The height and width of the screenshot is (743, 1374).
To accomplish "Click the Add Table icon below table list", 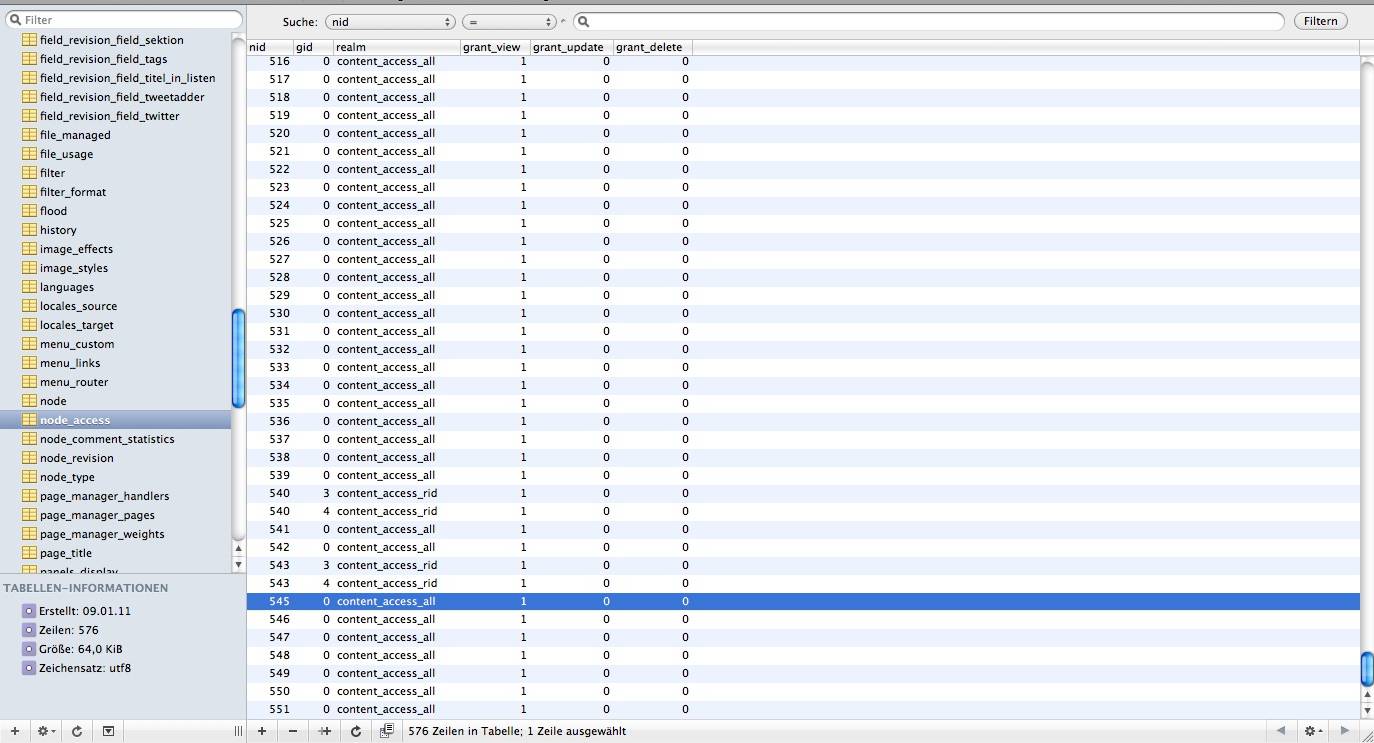I will pyautogui.click(x=15, y=731).
